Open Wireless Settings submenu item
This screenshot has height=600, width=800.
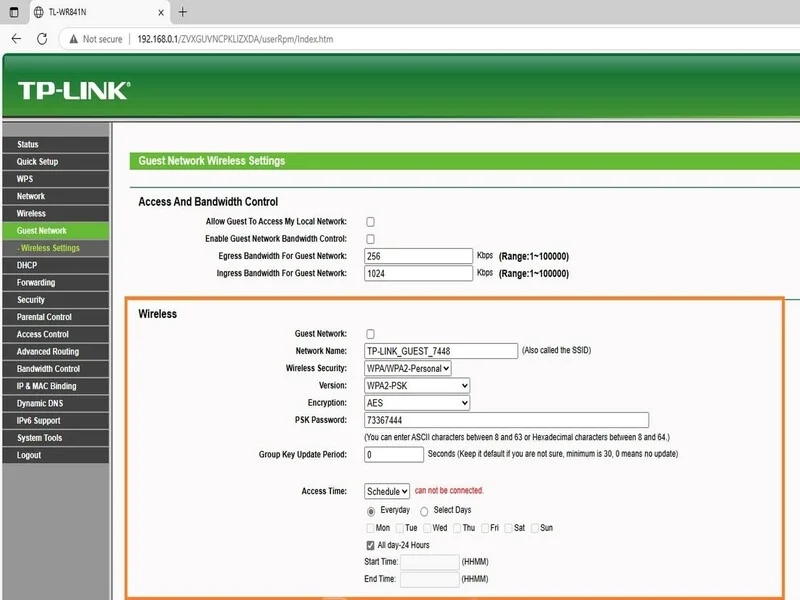pyautogui.click(x=56, y=248)
